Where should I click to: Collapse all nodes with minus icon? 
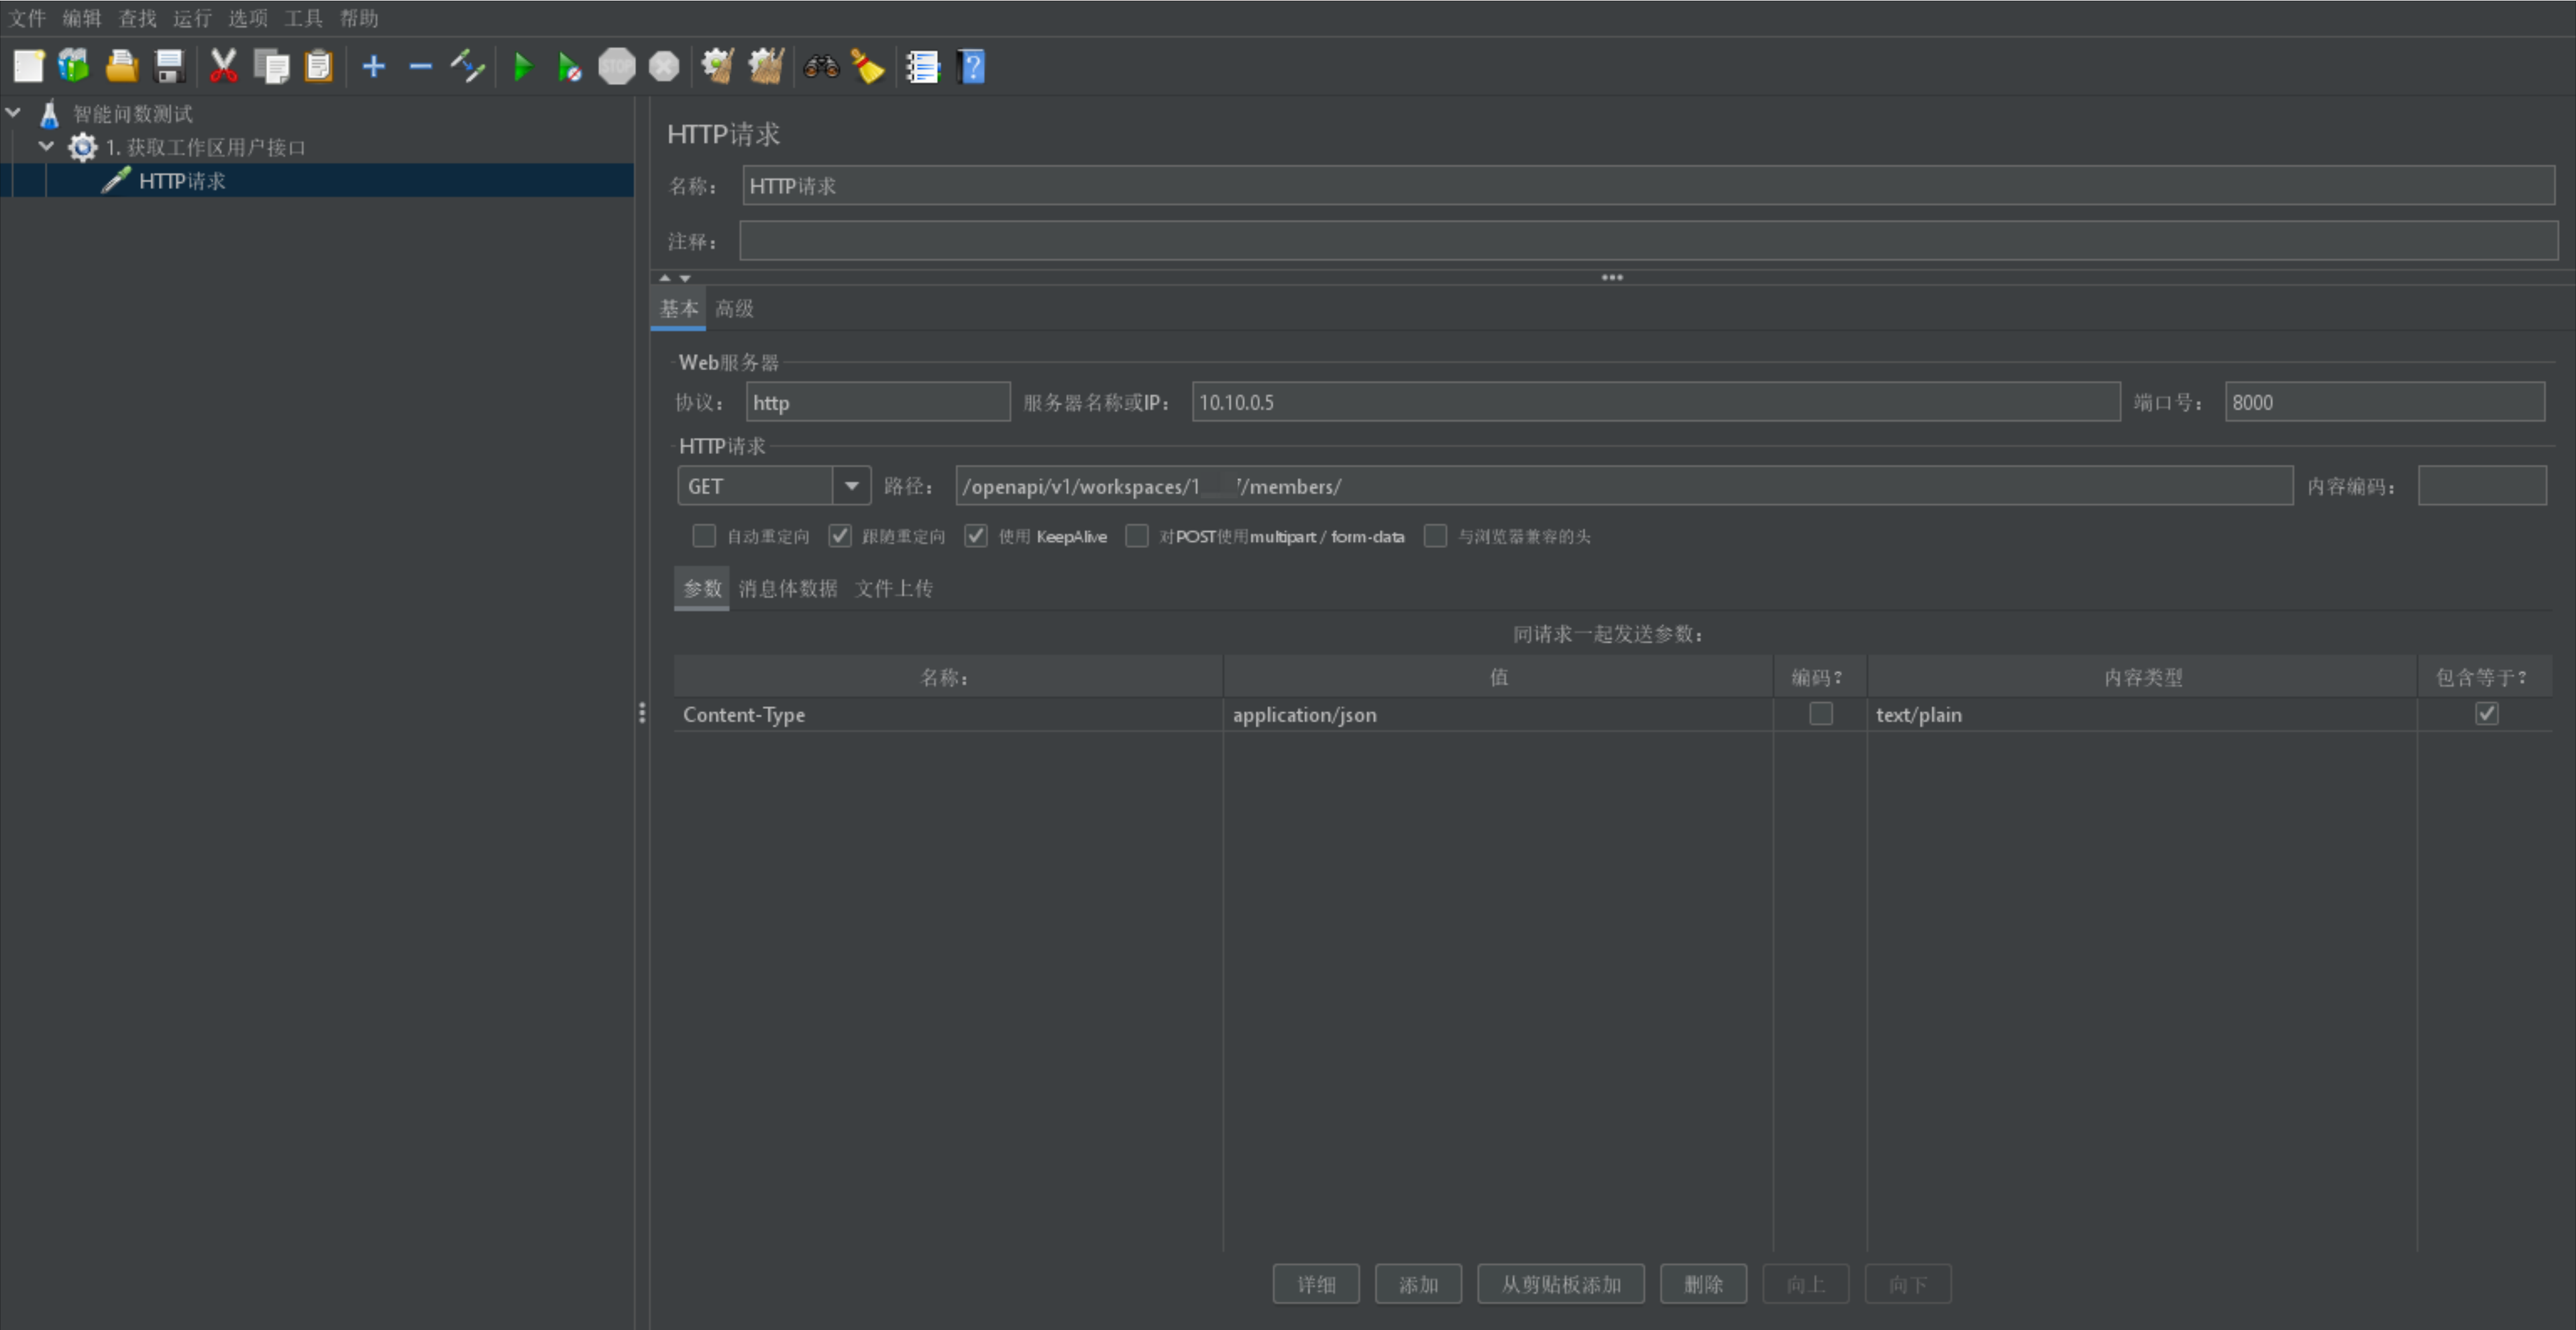420,67
